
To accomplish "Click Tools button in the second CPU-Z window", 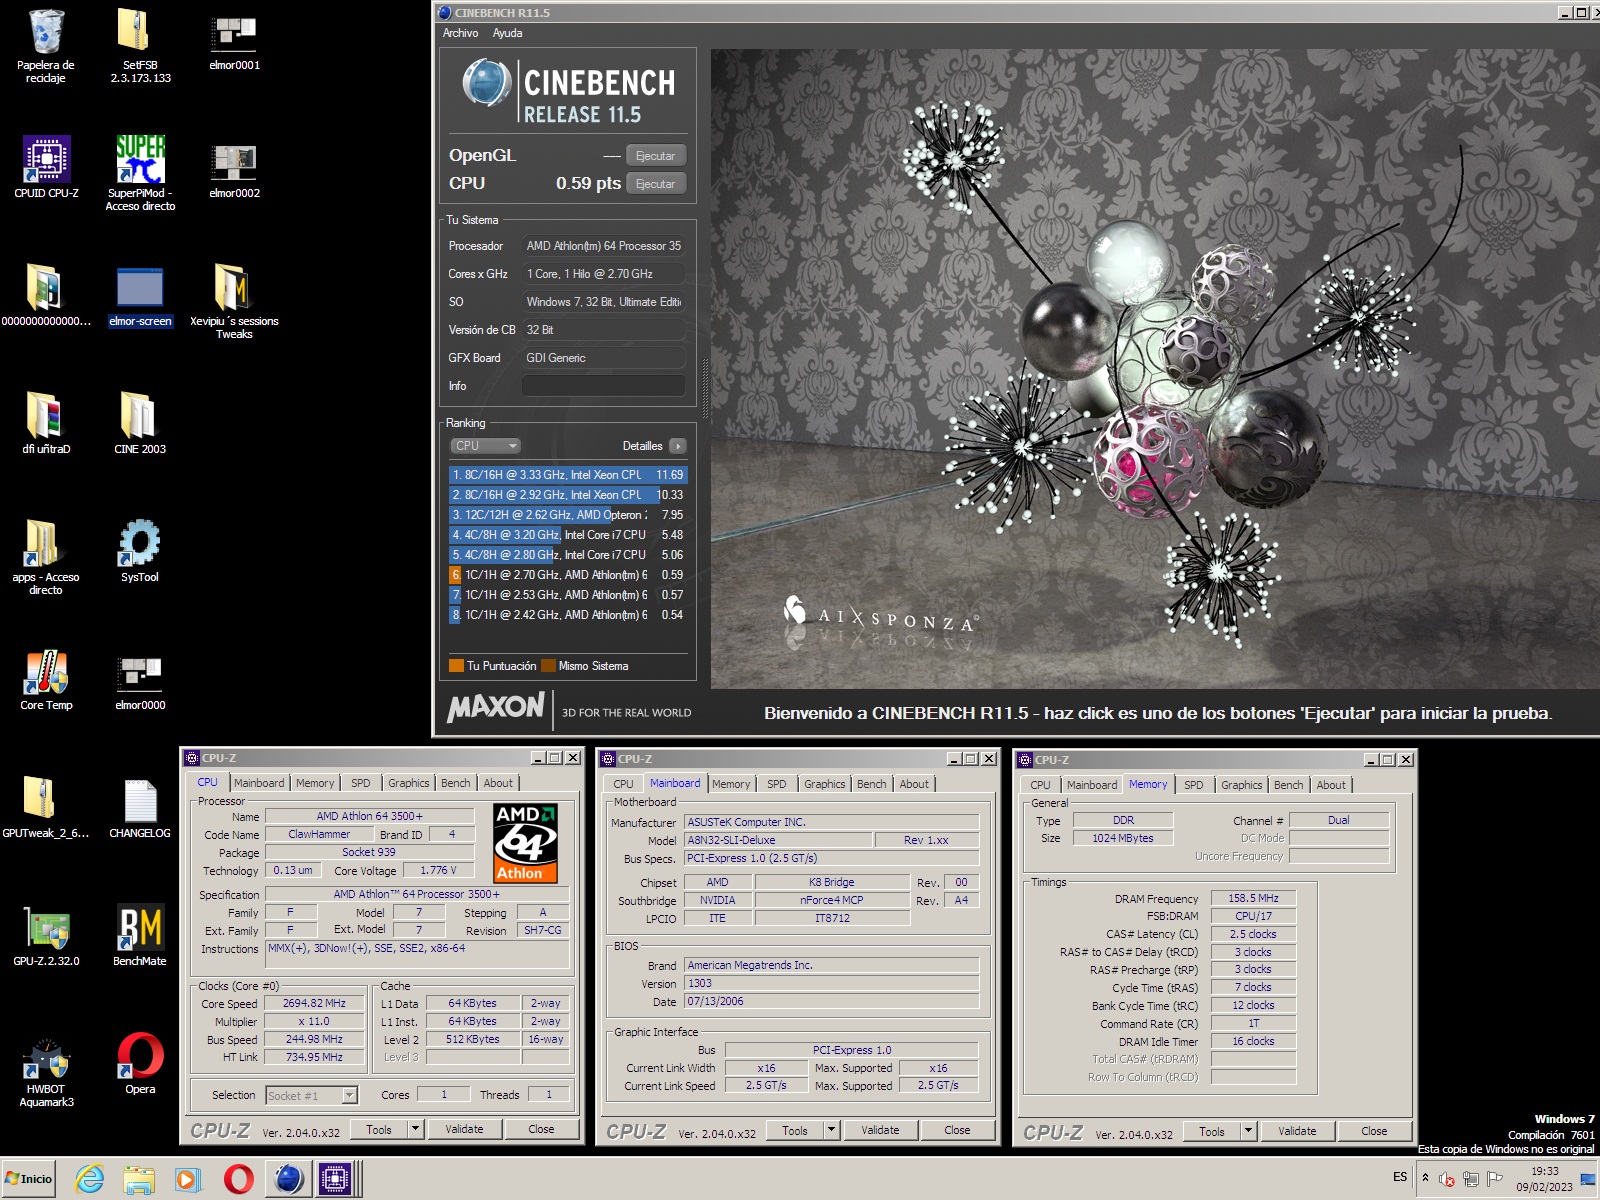I will [x=795, y=1130].
